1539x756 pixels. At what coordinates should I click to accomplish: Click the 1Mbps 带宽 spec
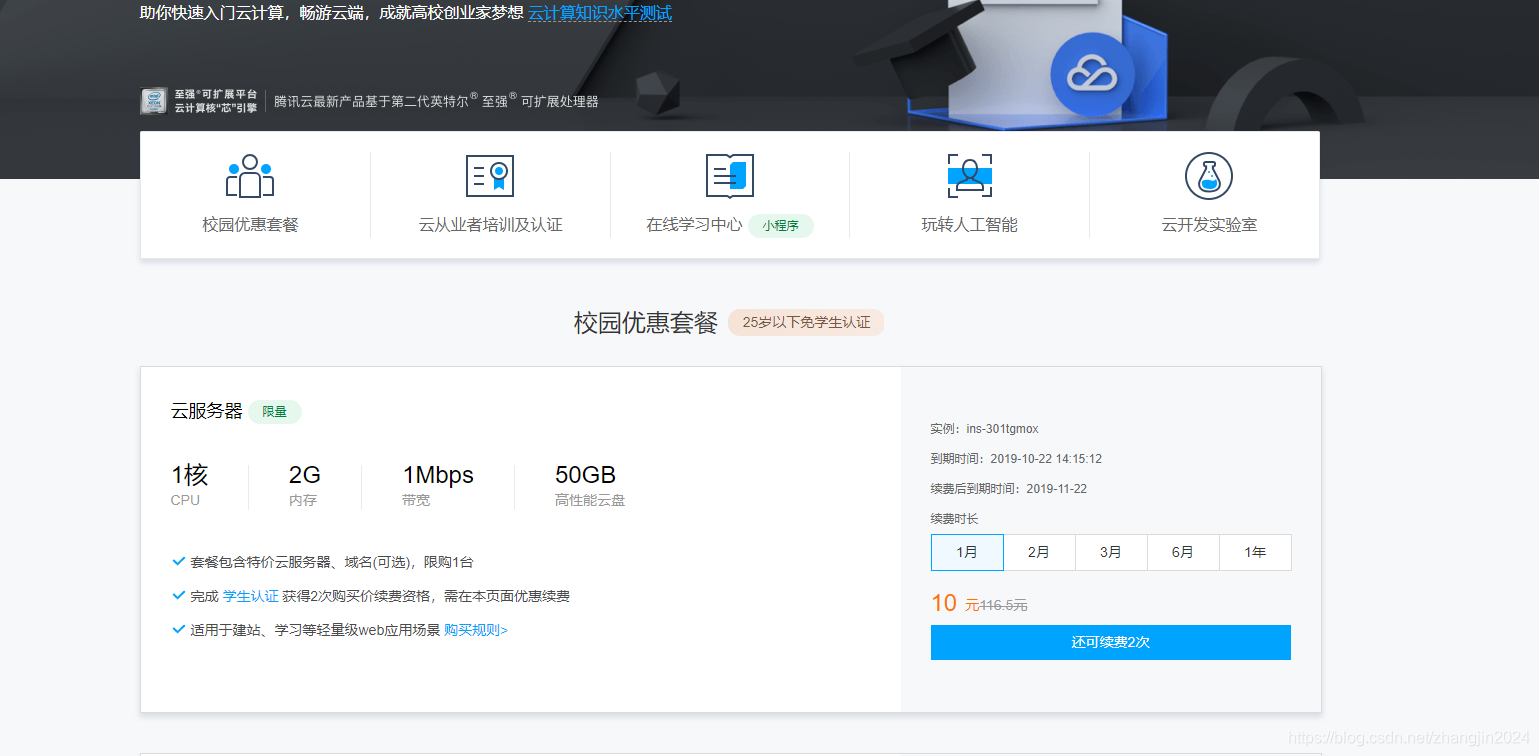point(438,485)
